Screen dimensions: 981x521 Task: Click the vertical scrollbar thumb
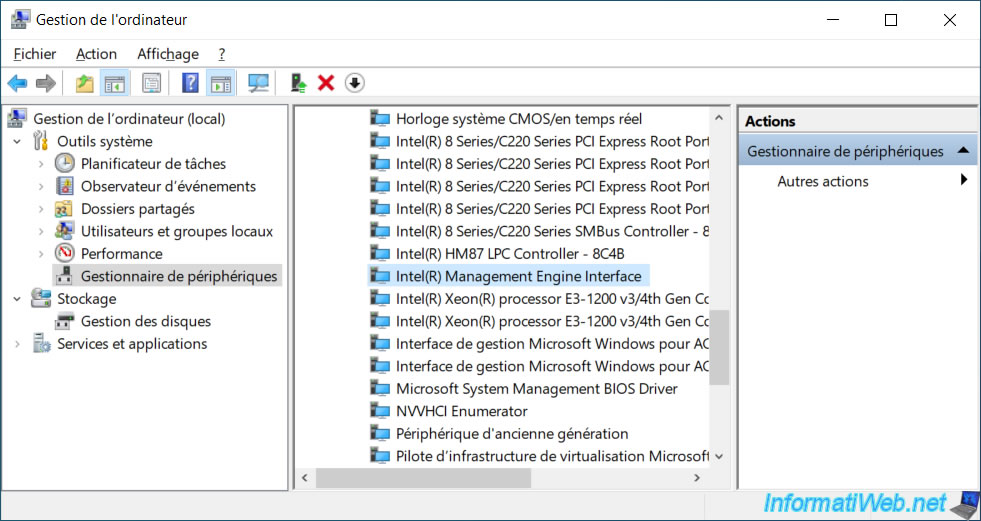[719, 346]
